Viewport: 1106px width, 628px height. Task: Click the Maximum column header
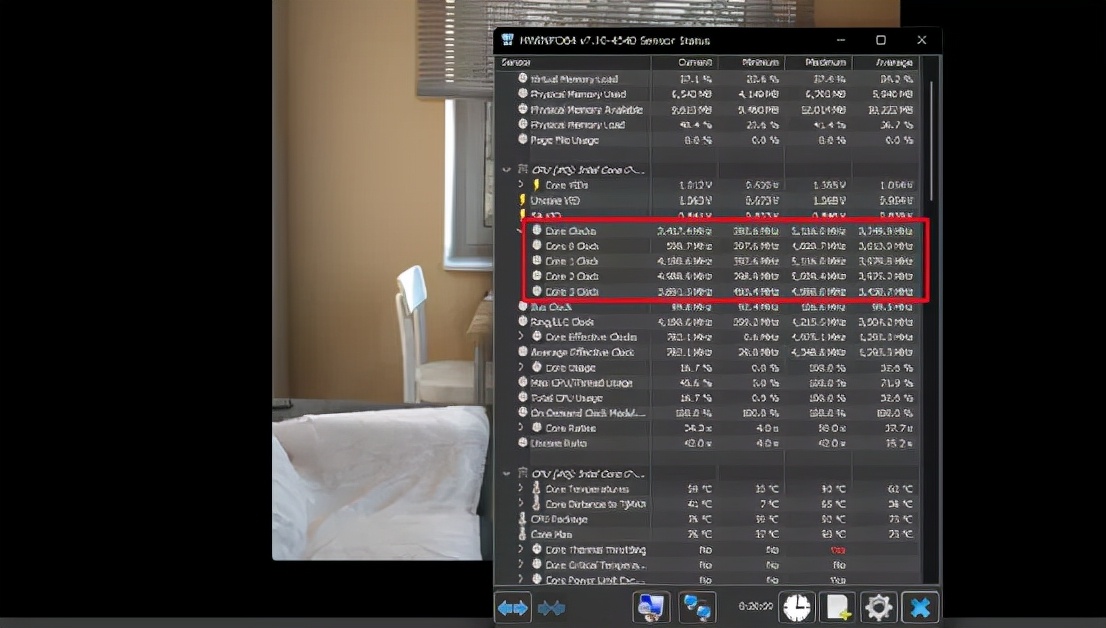click(x=817, y=62)
